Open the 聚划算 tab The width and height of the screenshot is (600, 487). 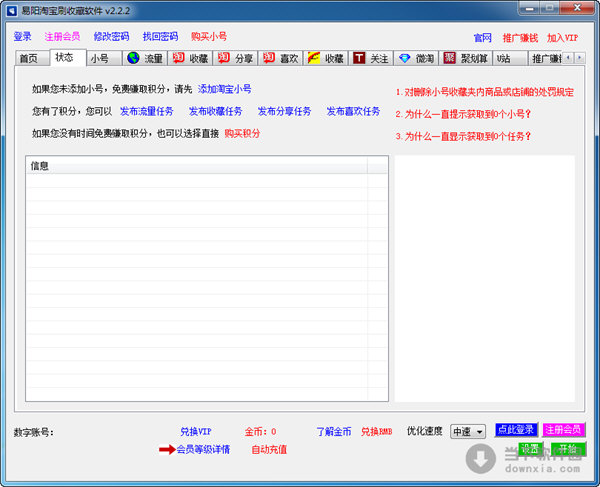click(x=465, y=59)
